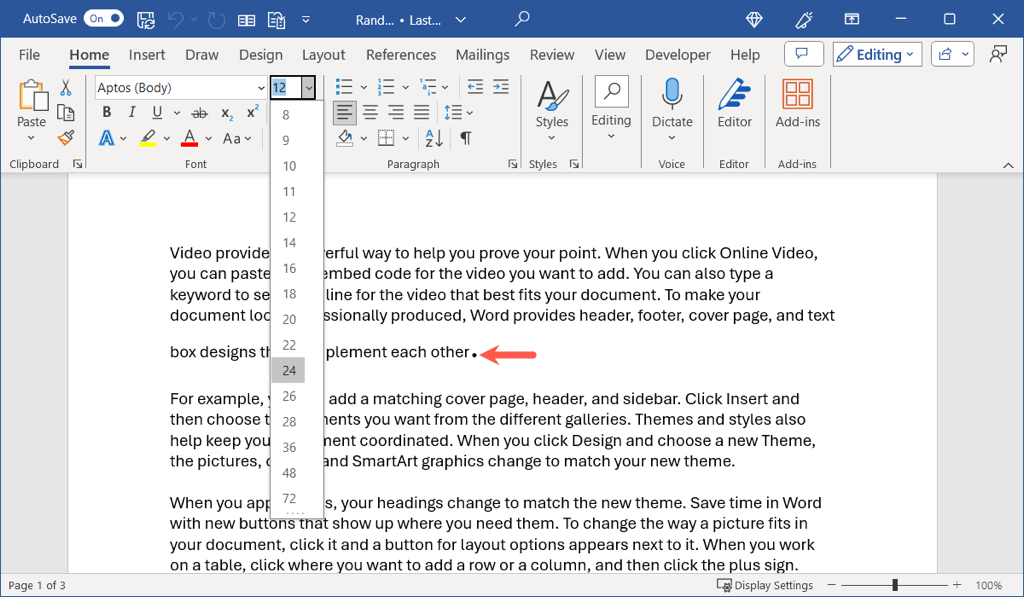Image resolution: width=1024 pixels, height=597 pixels.
Task: Toggle Show/Hide paragraph marks
Action: 465,138
